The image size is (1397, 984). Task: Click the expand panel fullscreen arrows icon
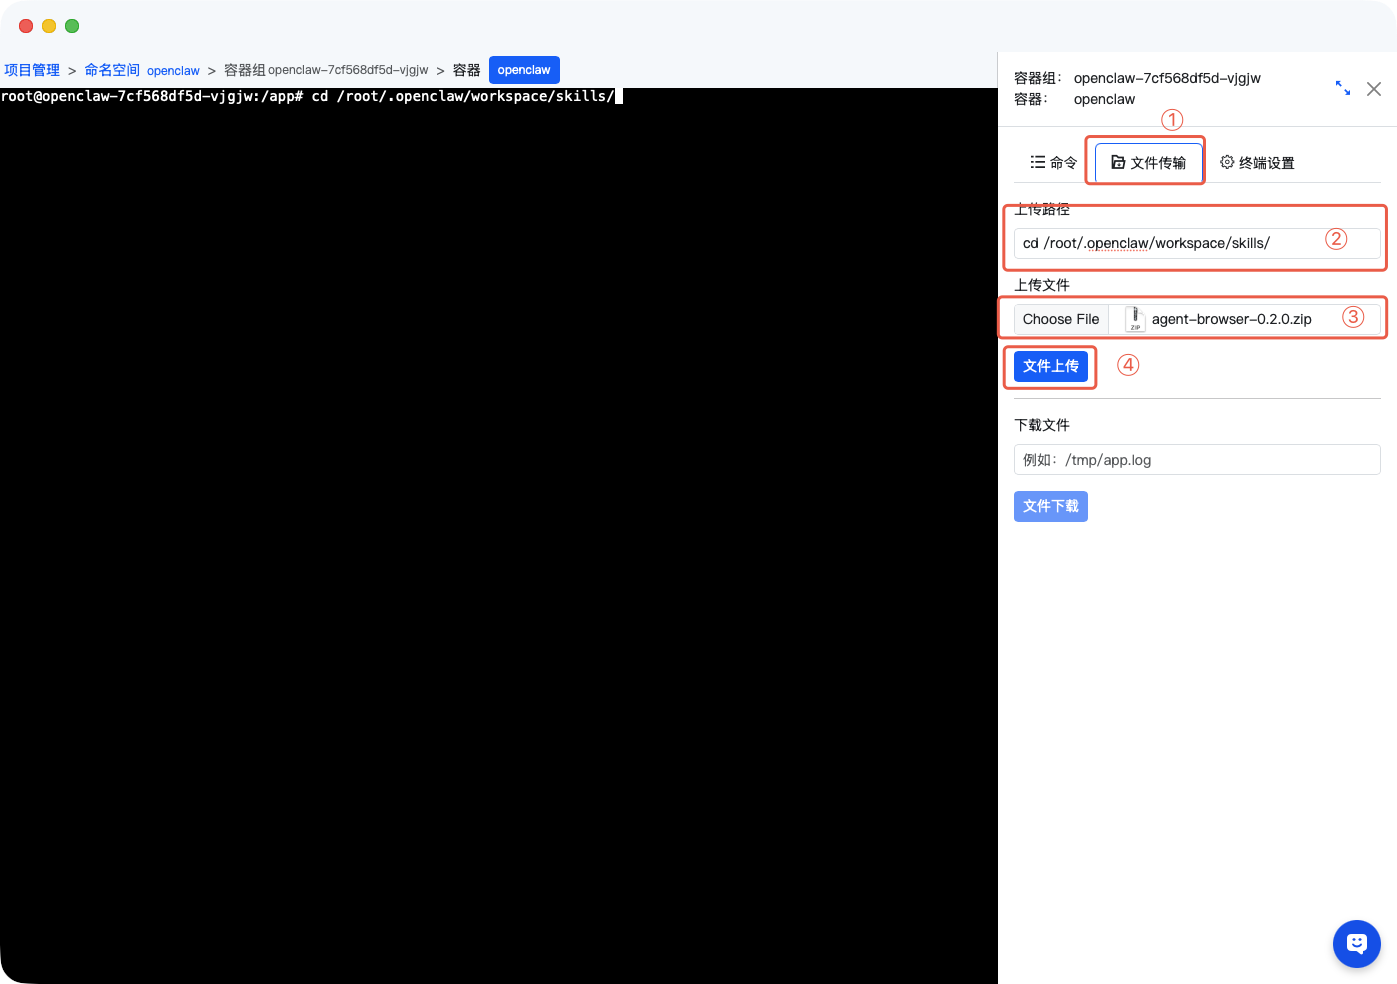pyautogui.click(x=1343, y=88)
